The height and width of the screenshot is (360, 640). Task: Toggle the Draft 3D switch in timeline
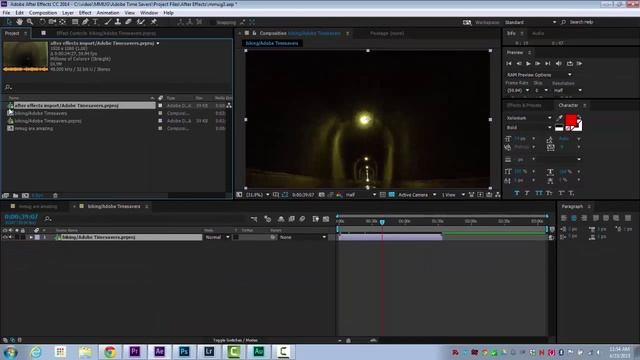tap(267, 219)
